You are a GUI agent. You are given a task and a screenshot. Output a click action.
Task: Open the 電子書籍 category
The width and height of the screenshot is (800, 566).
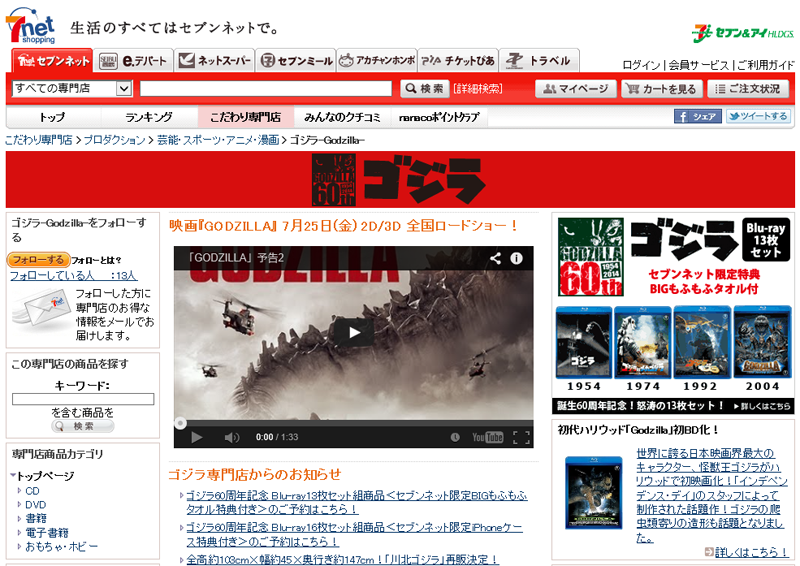[47, 533]
